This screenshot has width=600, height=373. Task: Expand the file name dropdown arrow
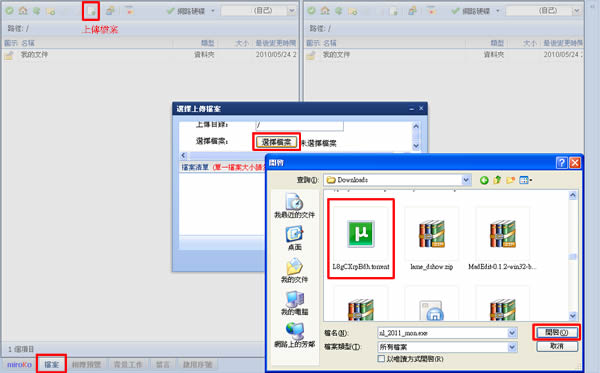pos(512,333)
